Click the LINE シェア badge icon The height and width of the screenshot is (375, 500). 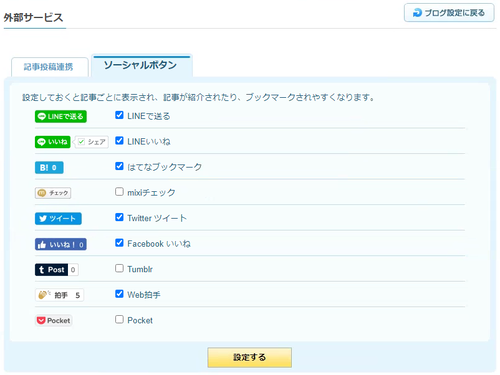coord(92,142)
